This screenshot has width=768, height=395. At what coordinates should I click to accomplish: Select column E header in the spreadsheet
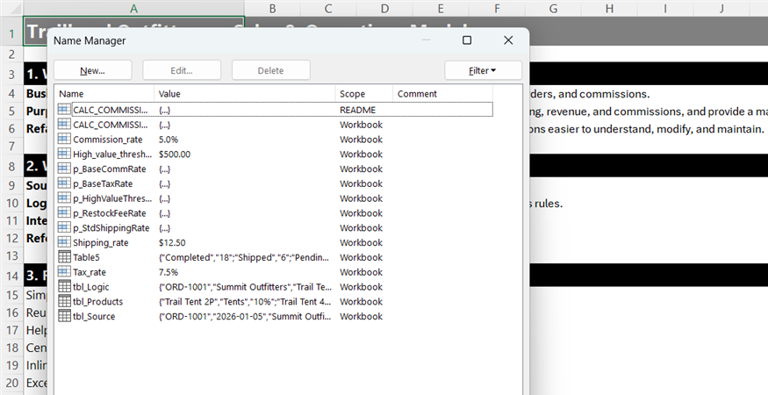pos(441,8)
